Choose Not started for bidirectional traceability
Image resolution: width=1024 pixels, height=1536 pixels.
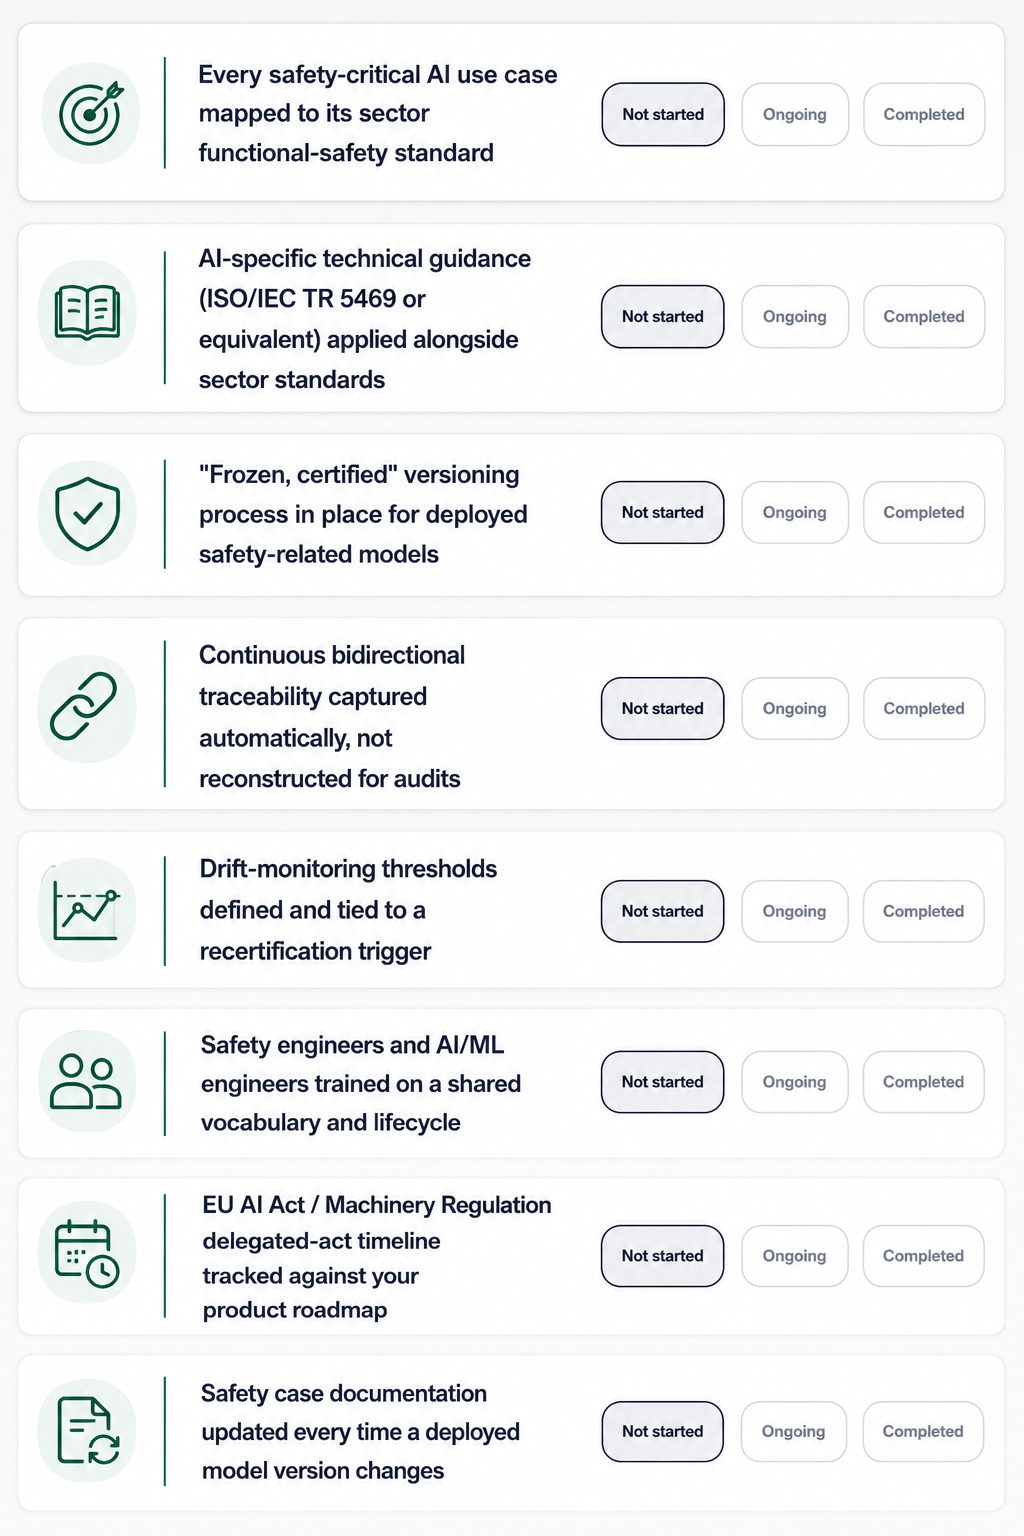tap(662, 709)
